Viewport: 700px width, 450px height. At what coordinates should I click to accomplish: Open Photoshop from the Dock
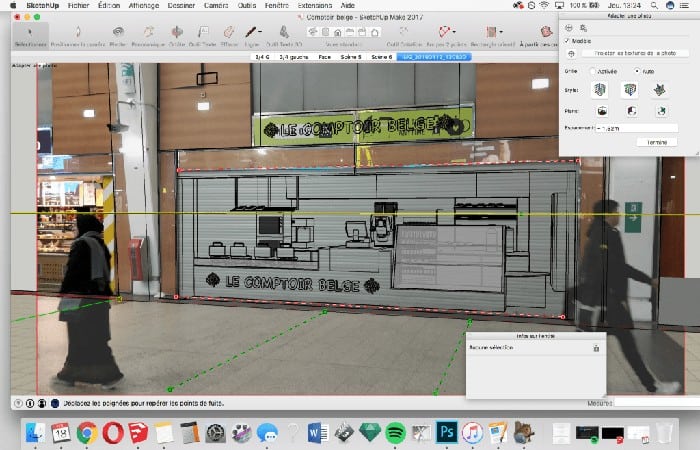click(x=447, y=432)
